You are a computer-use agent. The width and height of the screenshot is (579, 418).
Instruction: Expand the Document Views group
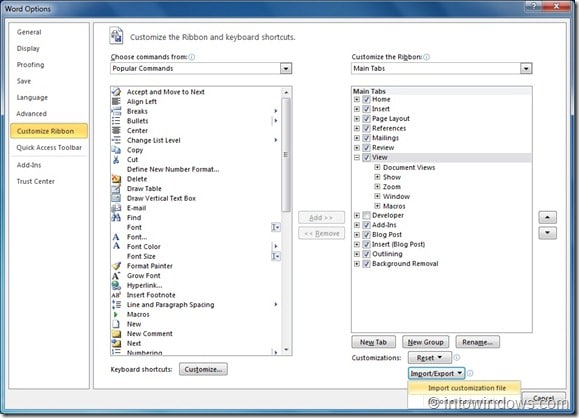377,167
